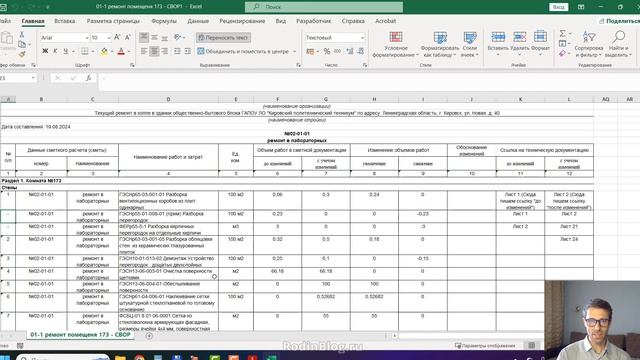Click the insert function fx icon
This screenshot has width=640, height=360.
88,78
